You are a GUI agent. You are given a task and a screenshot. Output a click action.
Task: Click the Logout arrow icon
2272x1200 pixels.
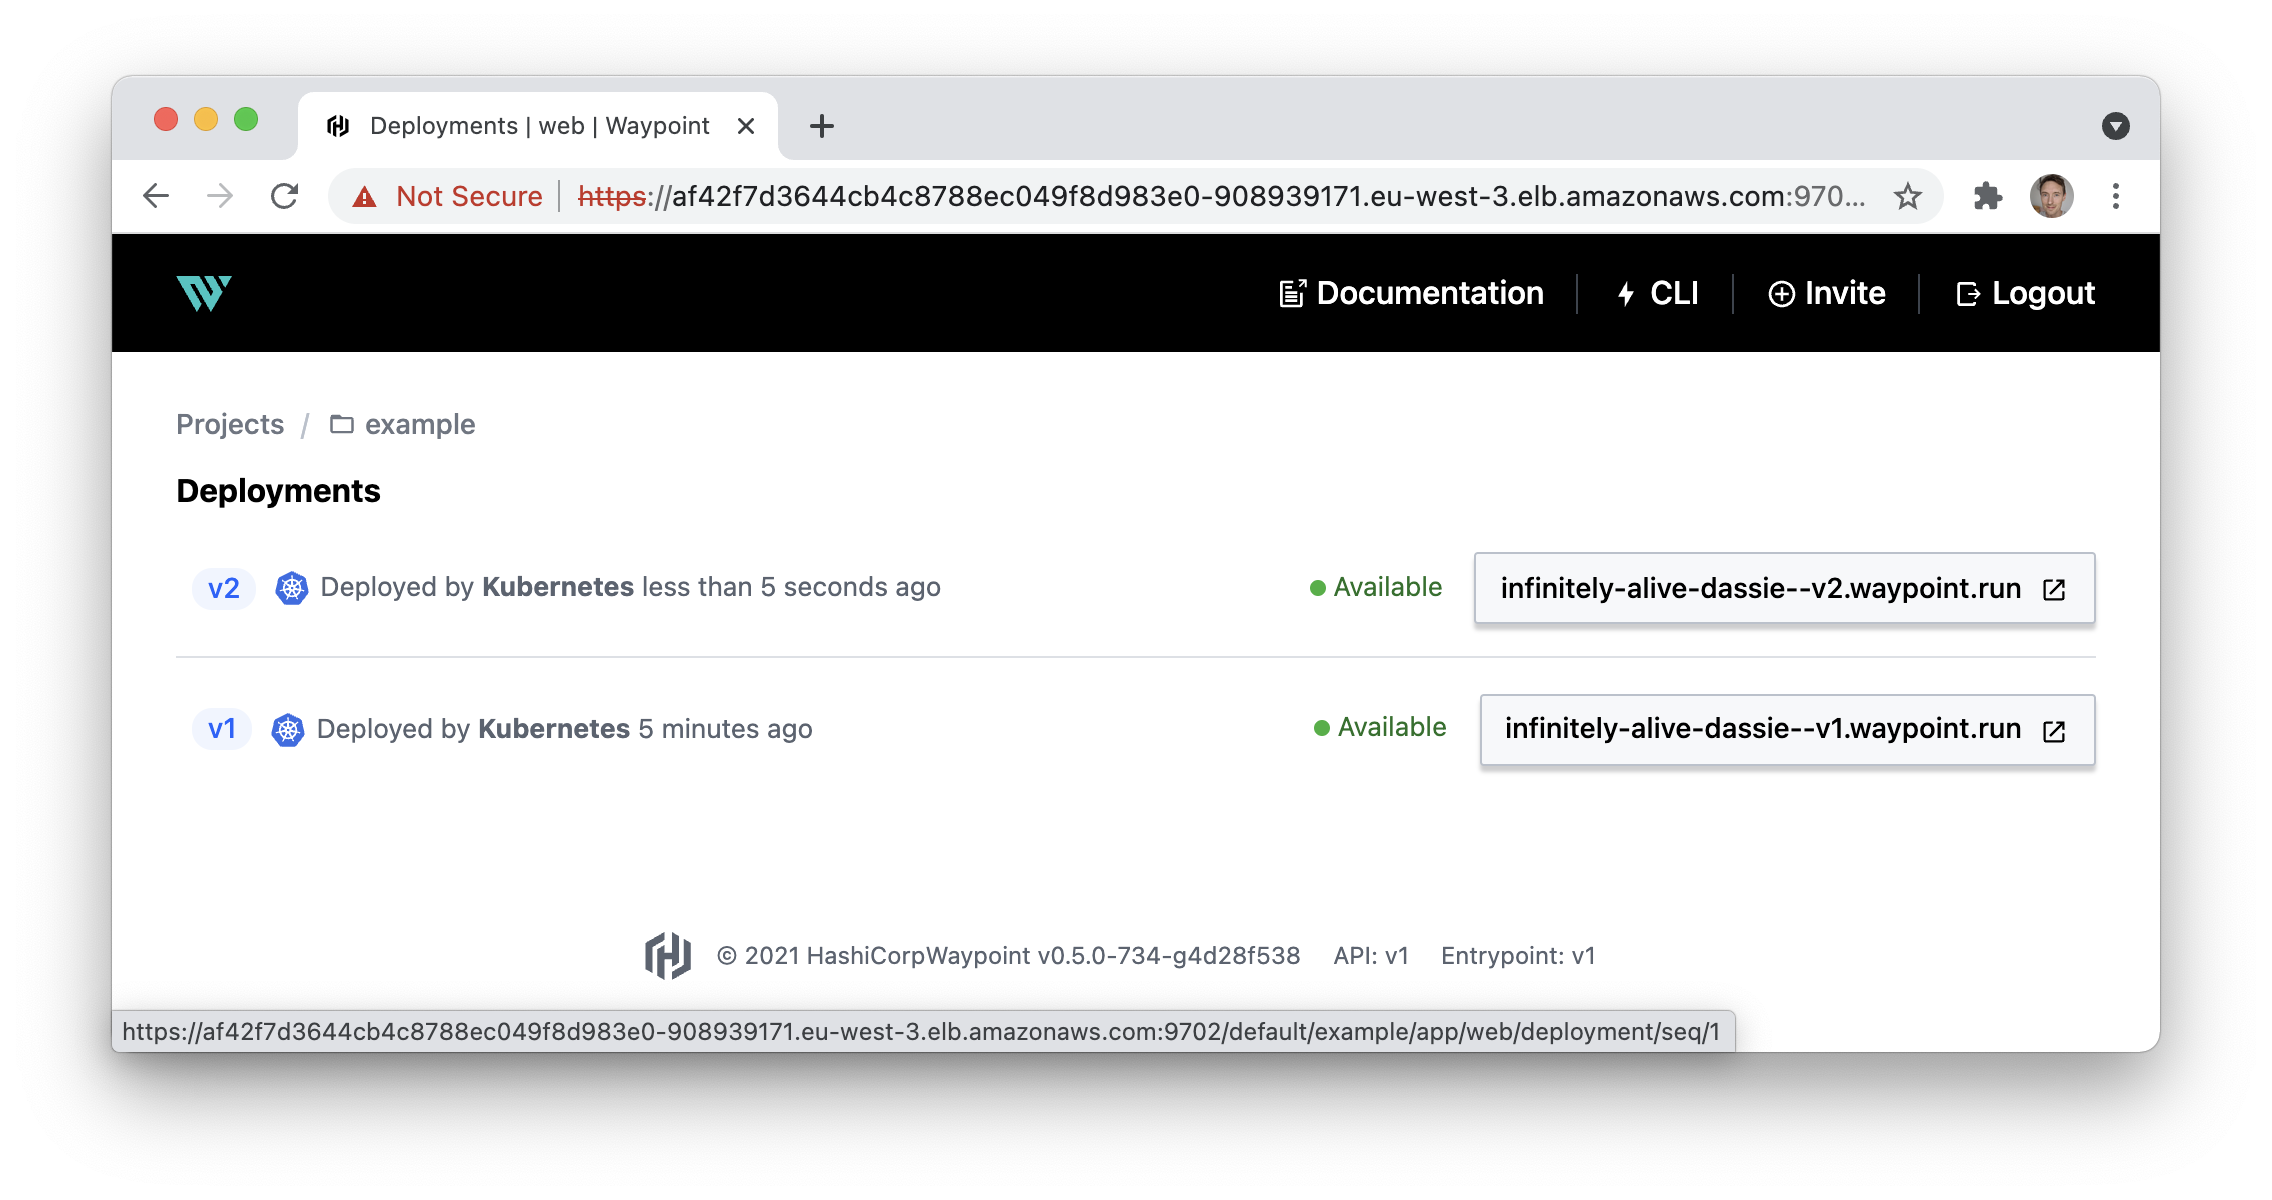click(x=1967, y=292)
